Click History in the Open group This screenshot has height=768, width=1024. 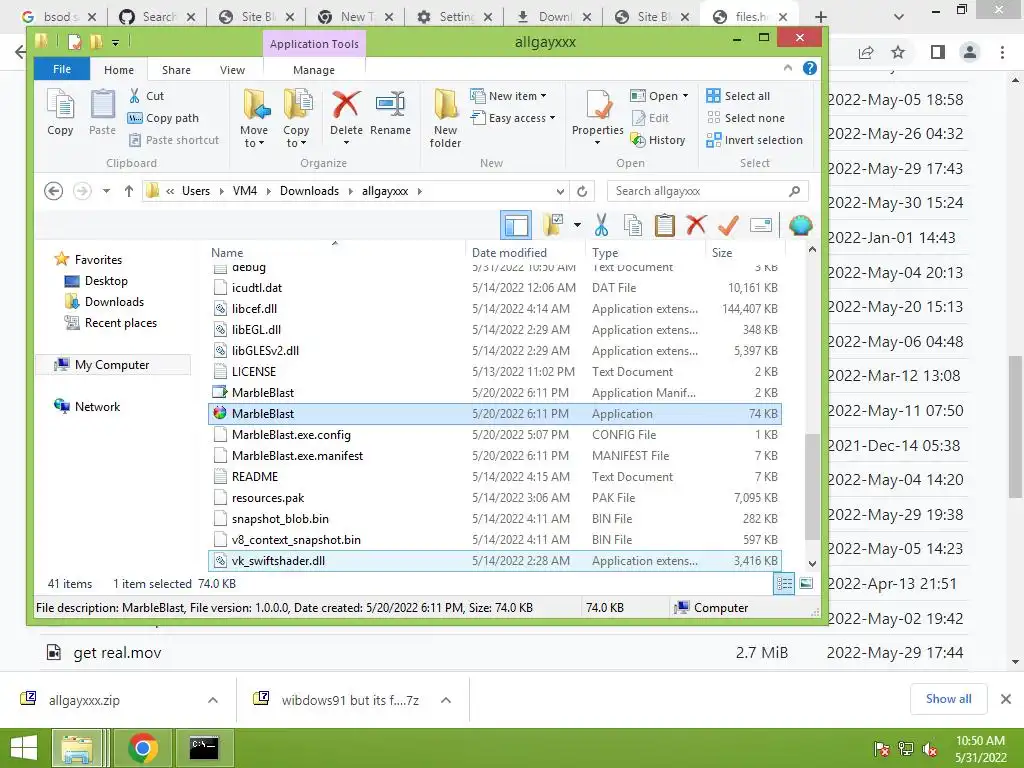[x=658, y=140]
